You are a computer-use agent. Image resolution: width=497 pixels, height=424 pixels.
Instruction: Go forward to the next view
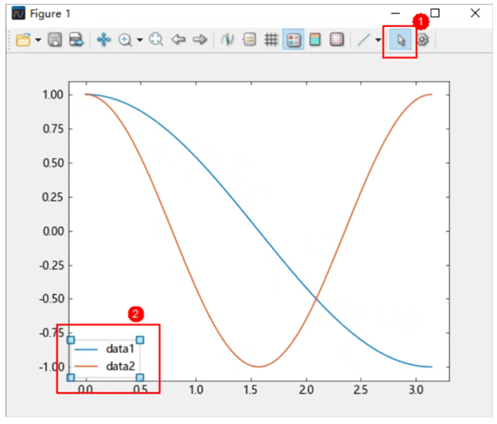(x=200, y=40)
